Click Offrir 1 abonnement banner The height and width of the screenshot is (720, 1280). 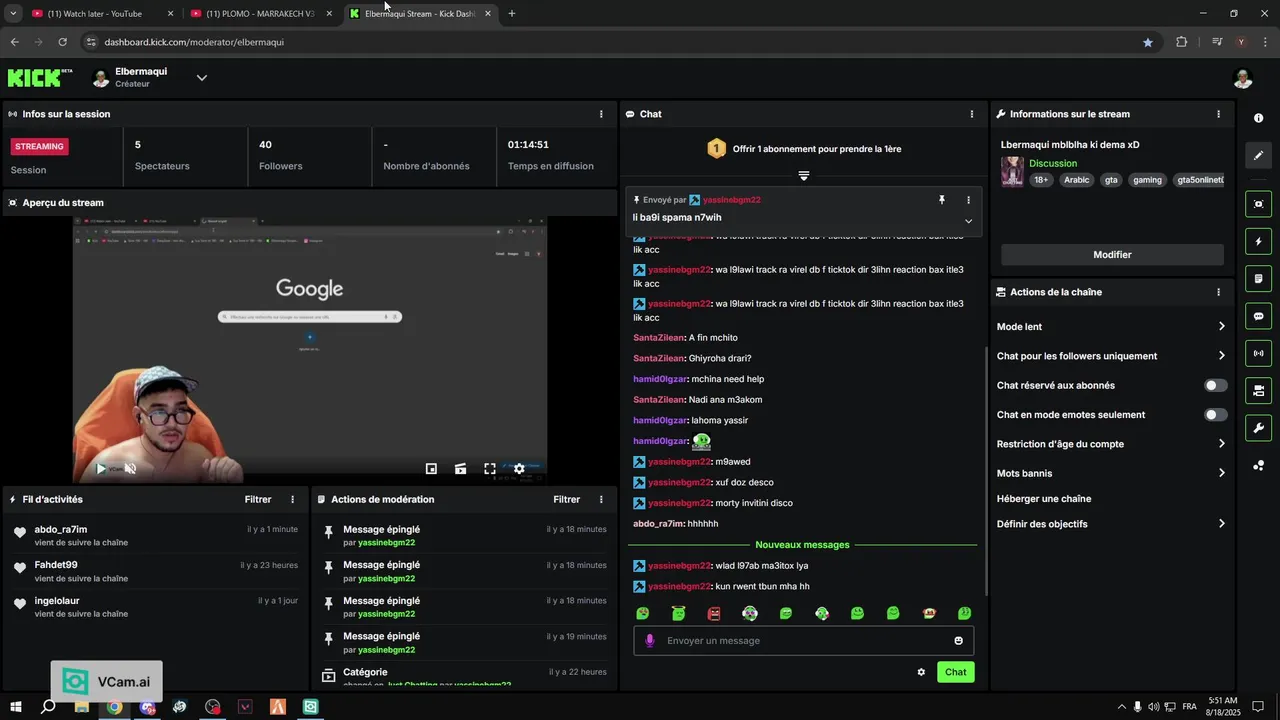pyautogui.click(x=803, y=149)
